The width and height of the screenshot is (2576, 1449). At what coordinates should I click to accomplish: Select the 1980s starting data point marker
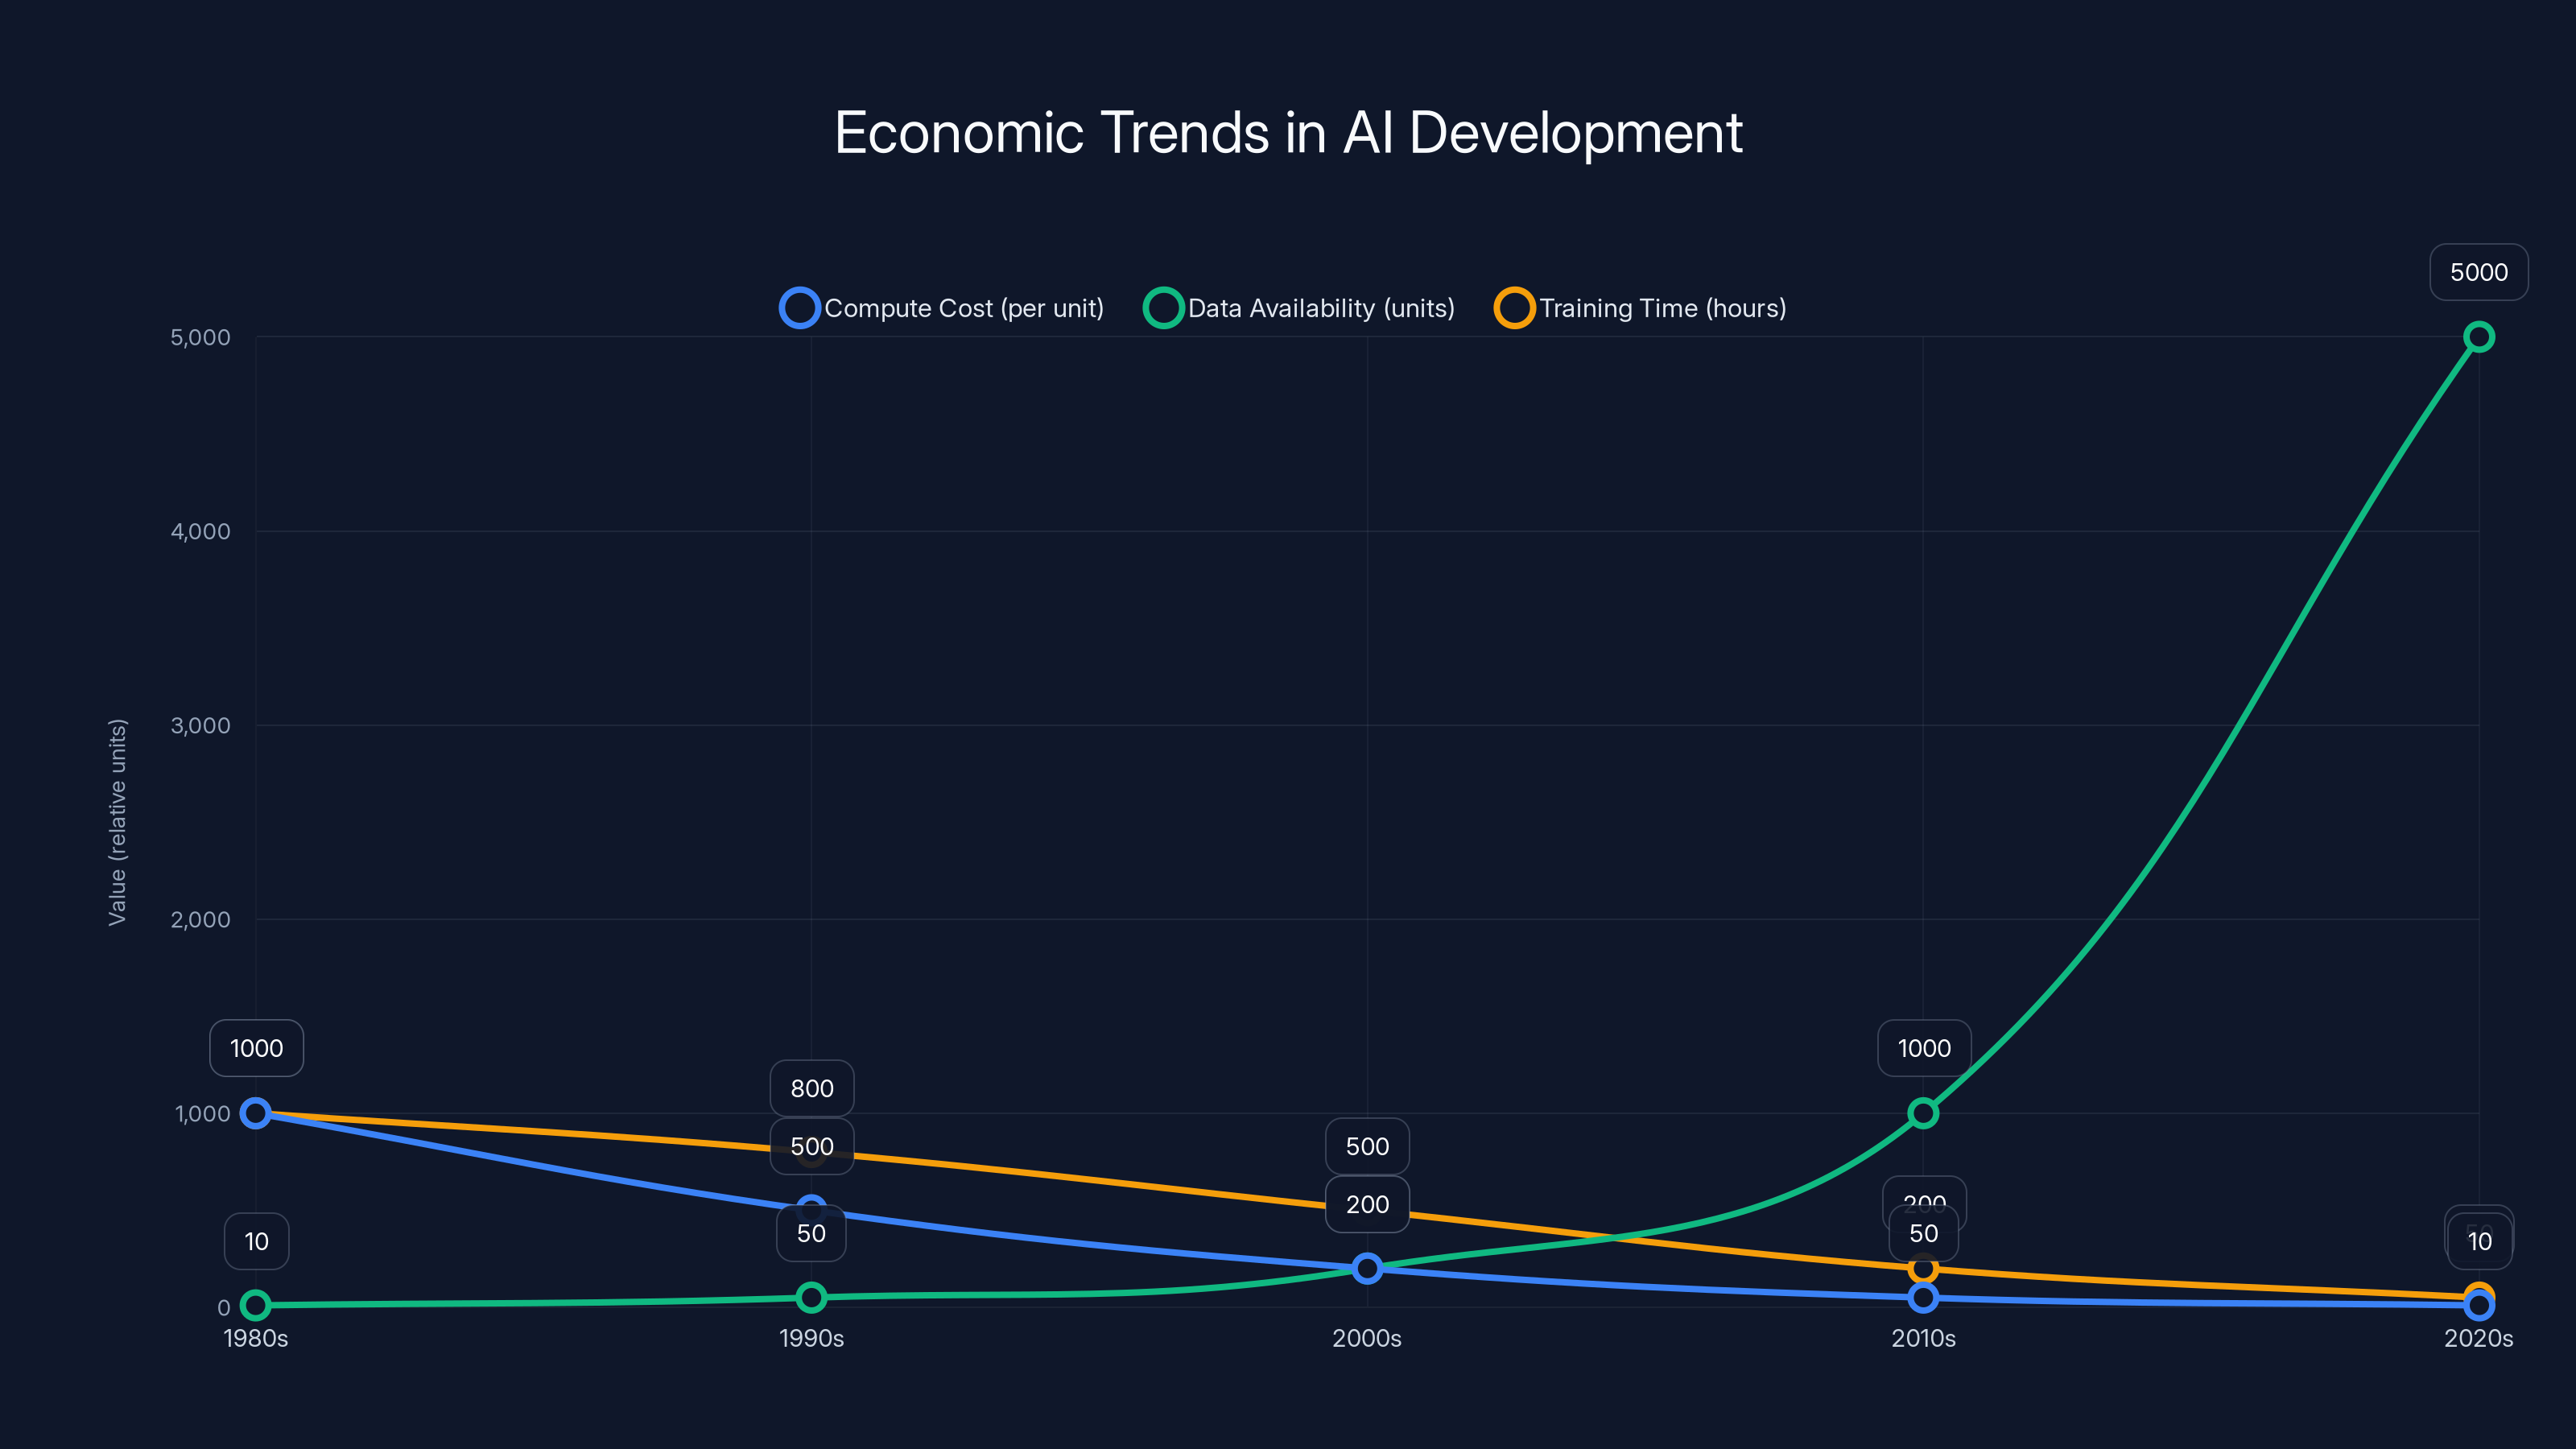coord(257,1113)
